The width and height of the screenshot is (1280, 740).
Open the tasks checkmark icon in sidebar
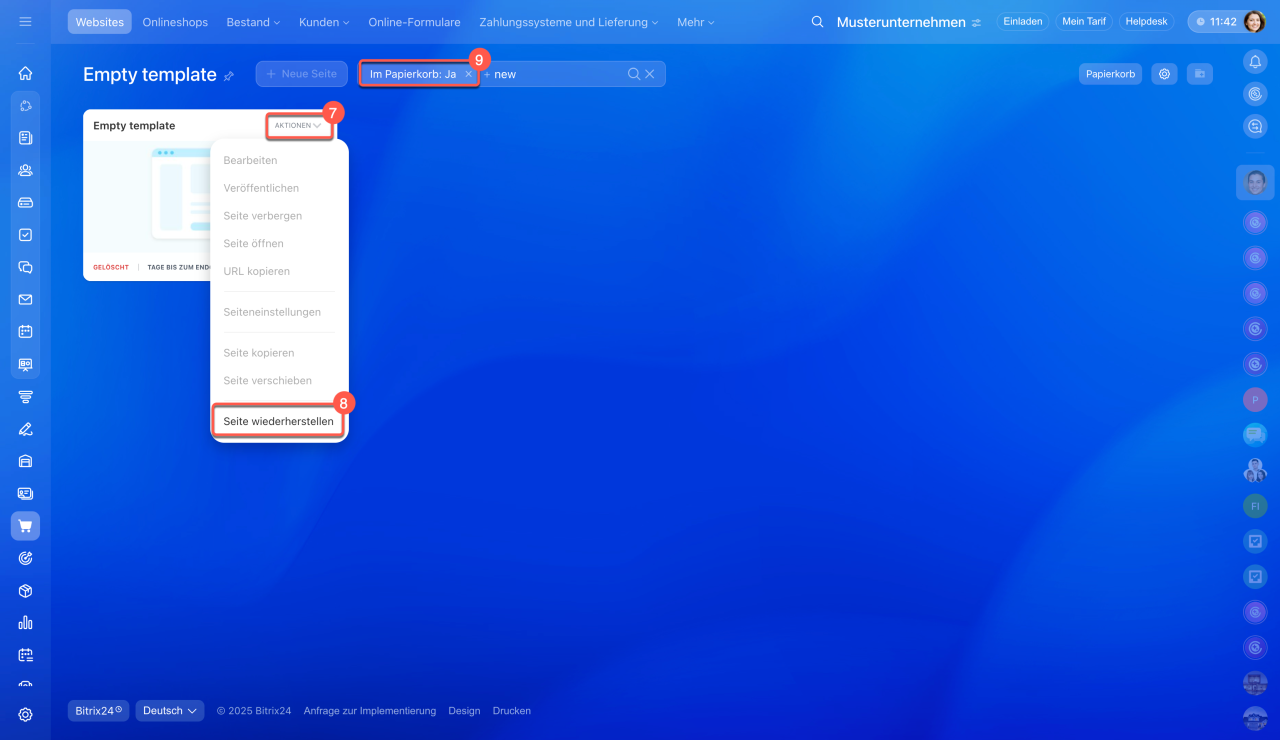point(25,235)
